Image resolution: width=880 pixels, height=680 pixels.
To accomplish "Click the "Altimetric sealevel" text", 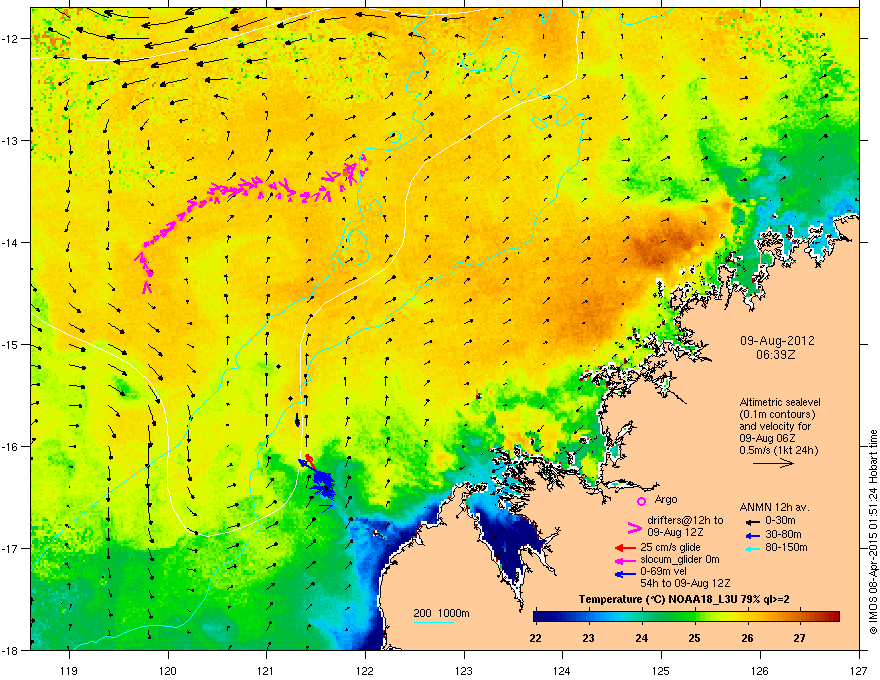I will point(780,402).
